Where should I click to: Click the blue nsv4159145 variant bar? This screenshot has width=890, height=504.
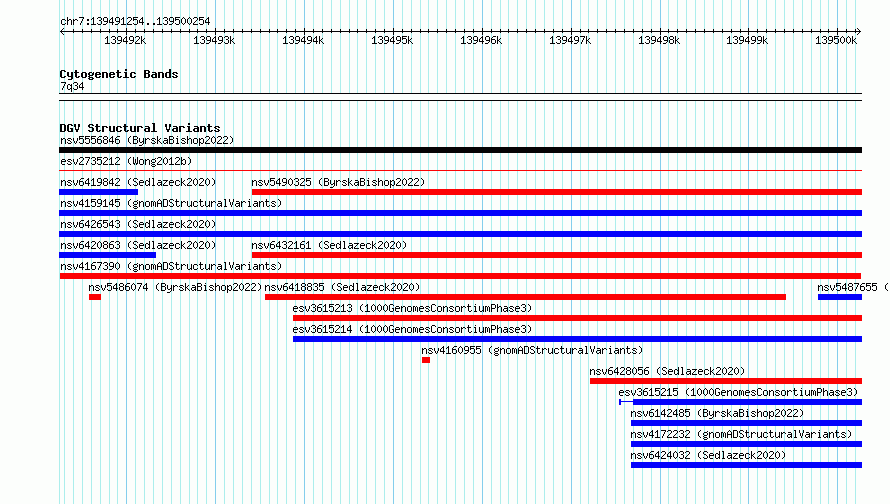coord(460,213)
